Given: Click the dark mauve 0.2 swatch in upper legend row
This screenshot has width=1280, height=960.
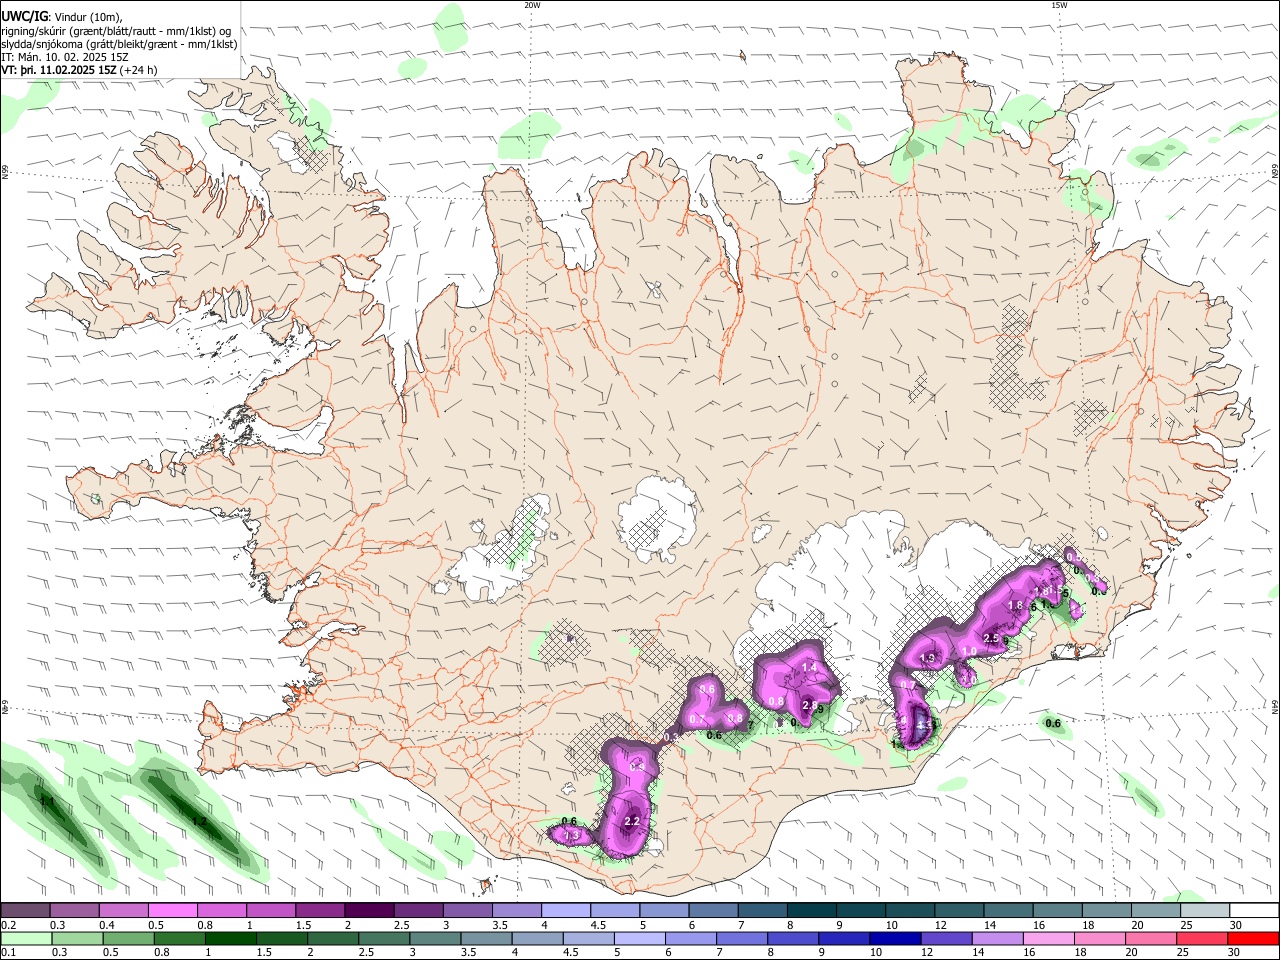Looking at the screenshot, I should click(26, 910).
